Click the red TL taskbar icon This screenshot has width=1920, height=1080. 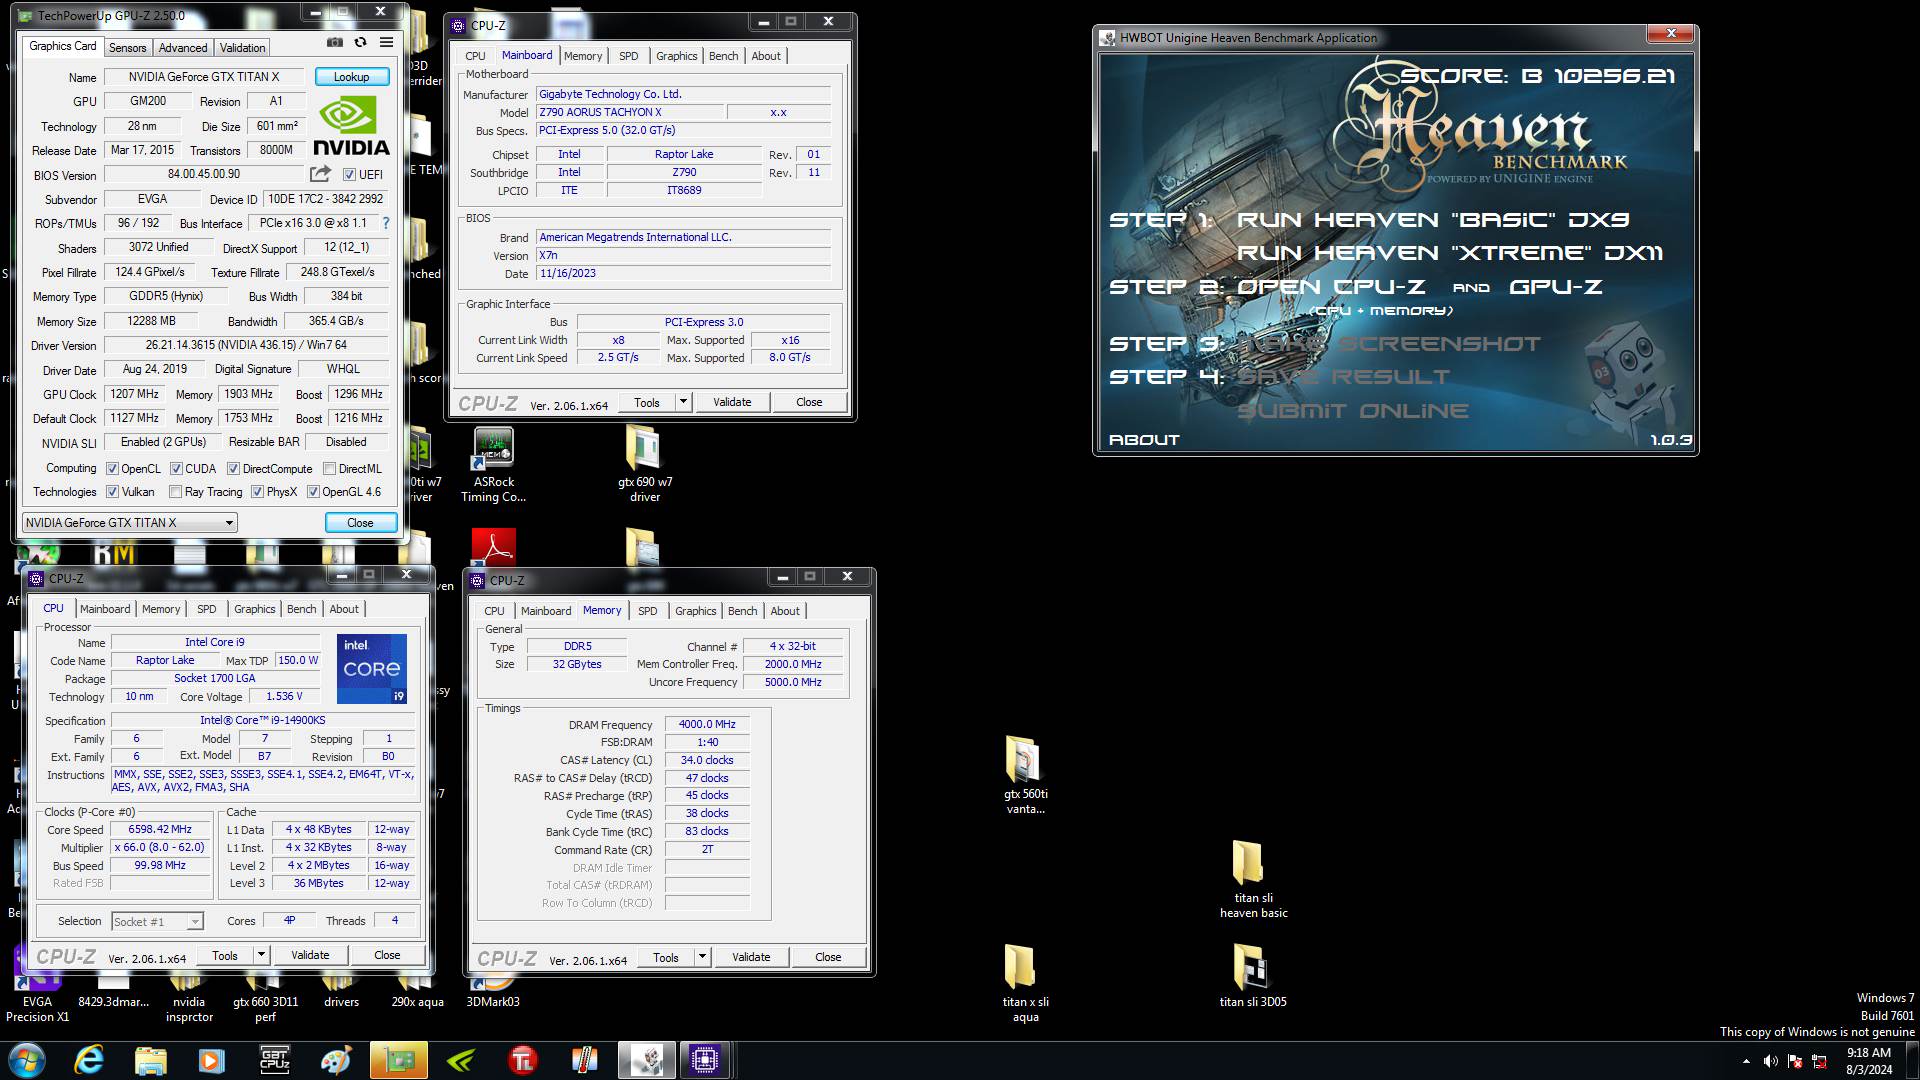click(522, 1060)
